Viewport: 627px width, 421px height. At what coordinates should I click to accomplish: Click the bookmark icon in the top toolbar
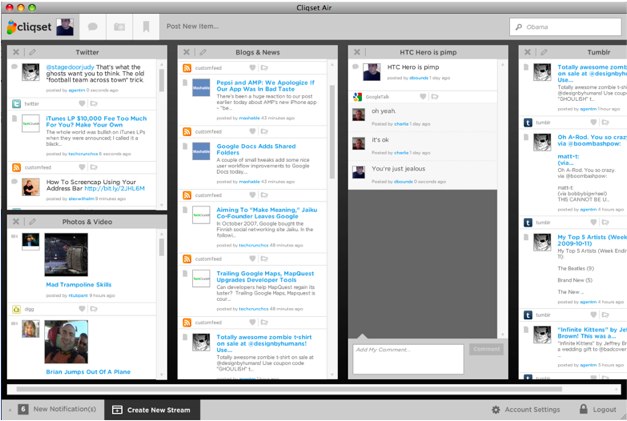(146, 27)
